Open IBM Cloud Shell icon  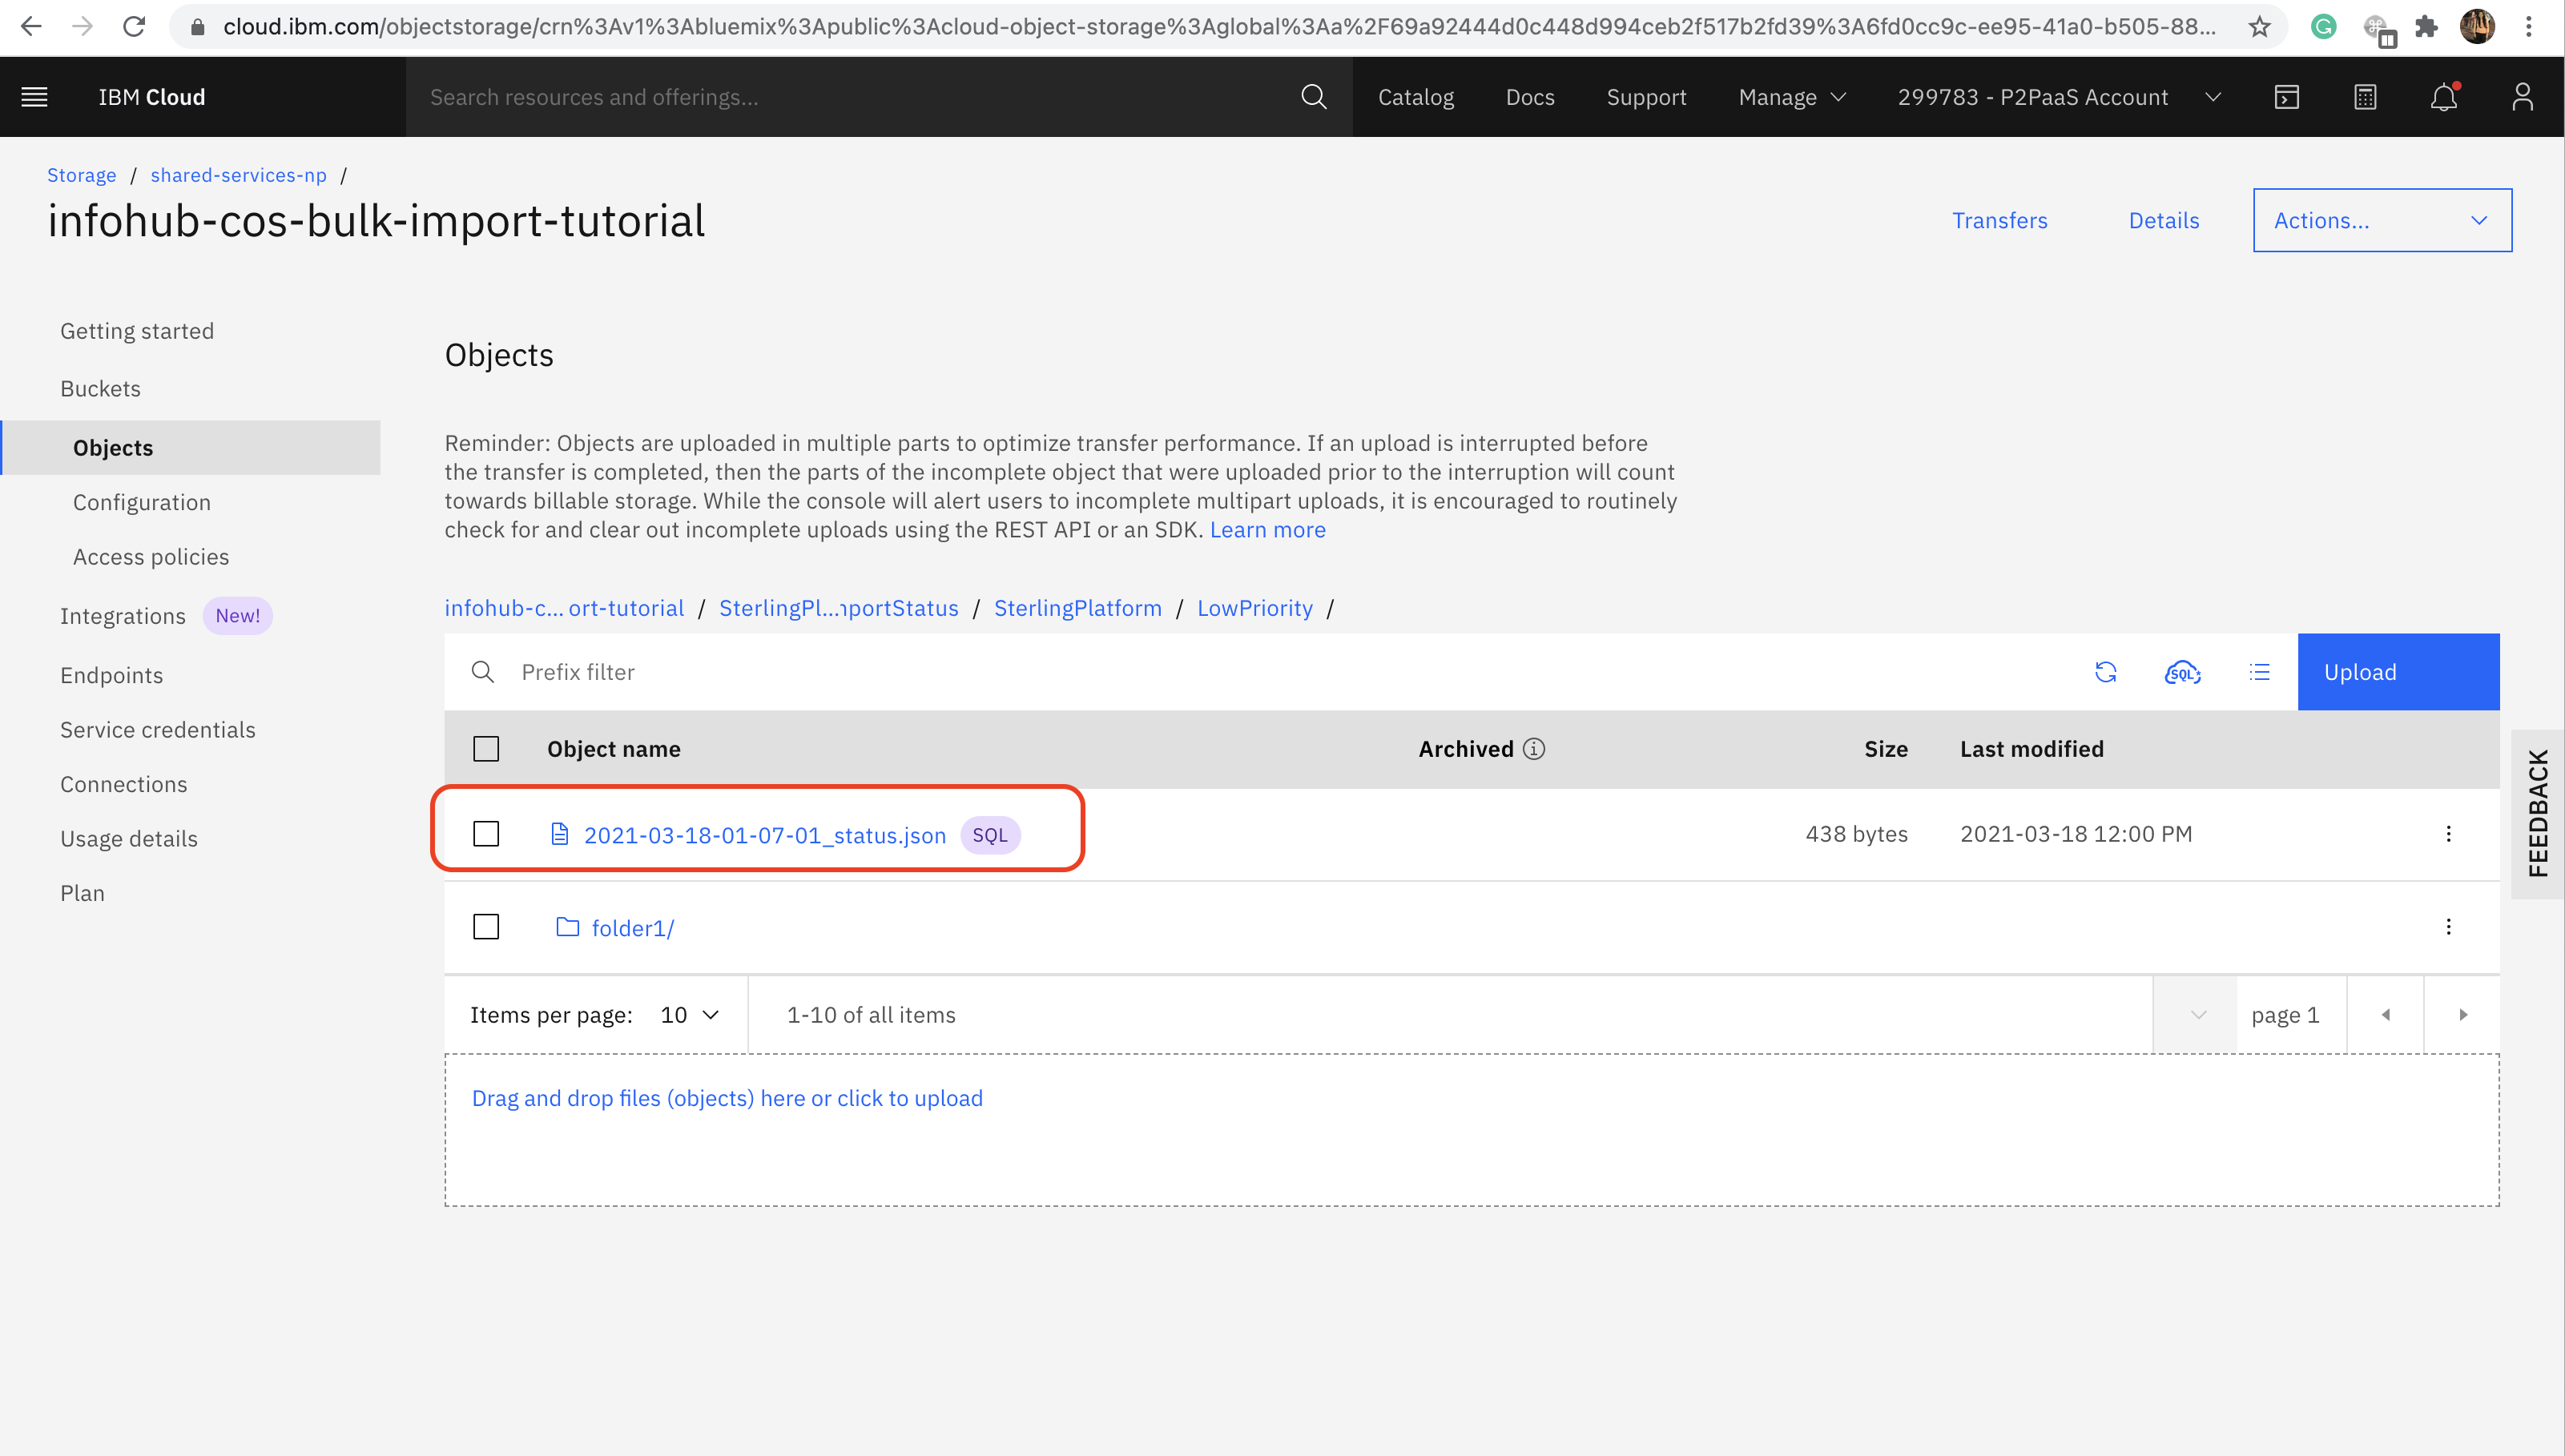[2286, 97]
